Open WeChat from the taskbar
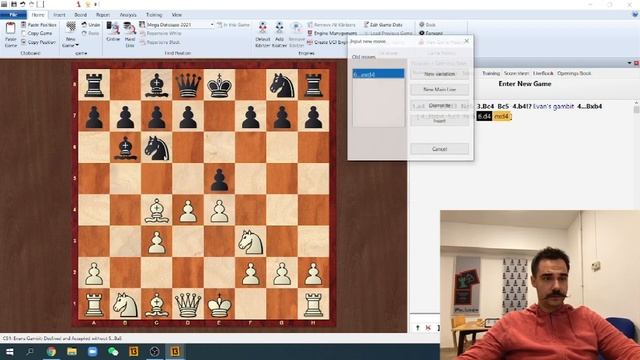640x360 pixels. (113, 351)
